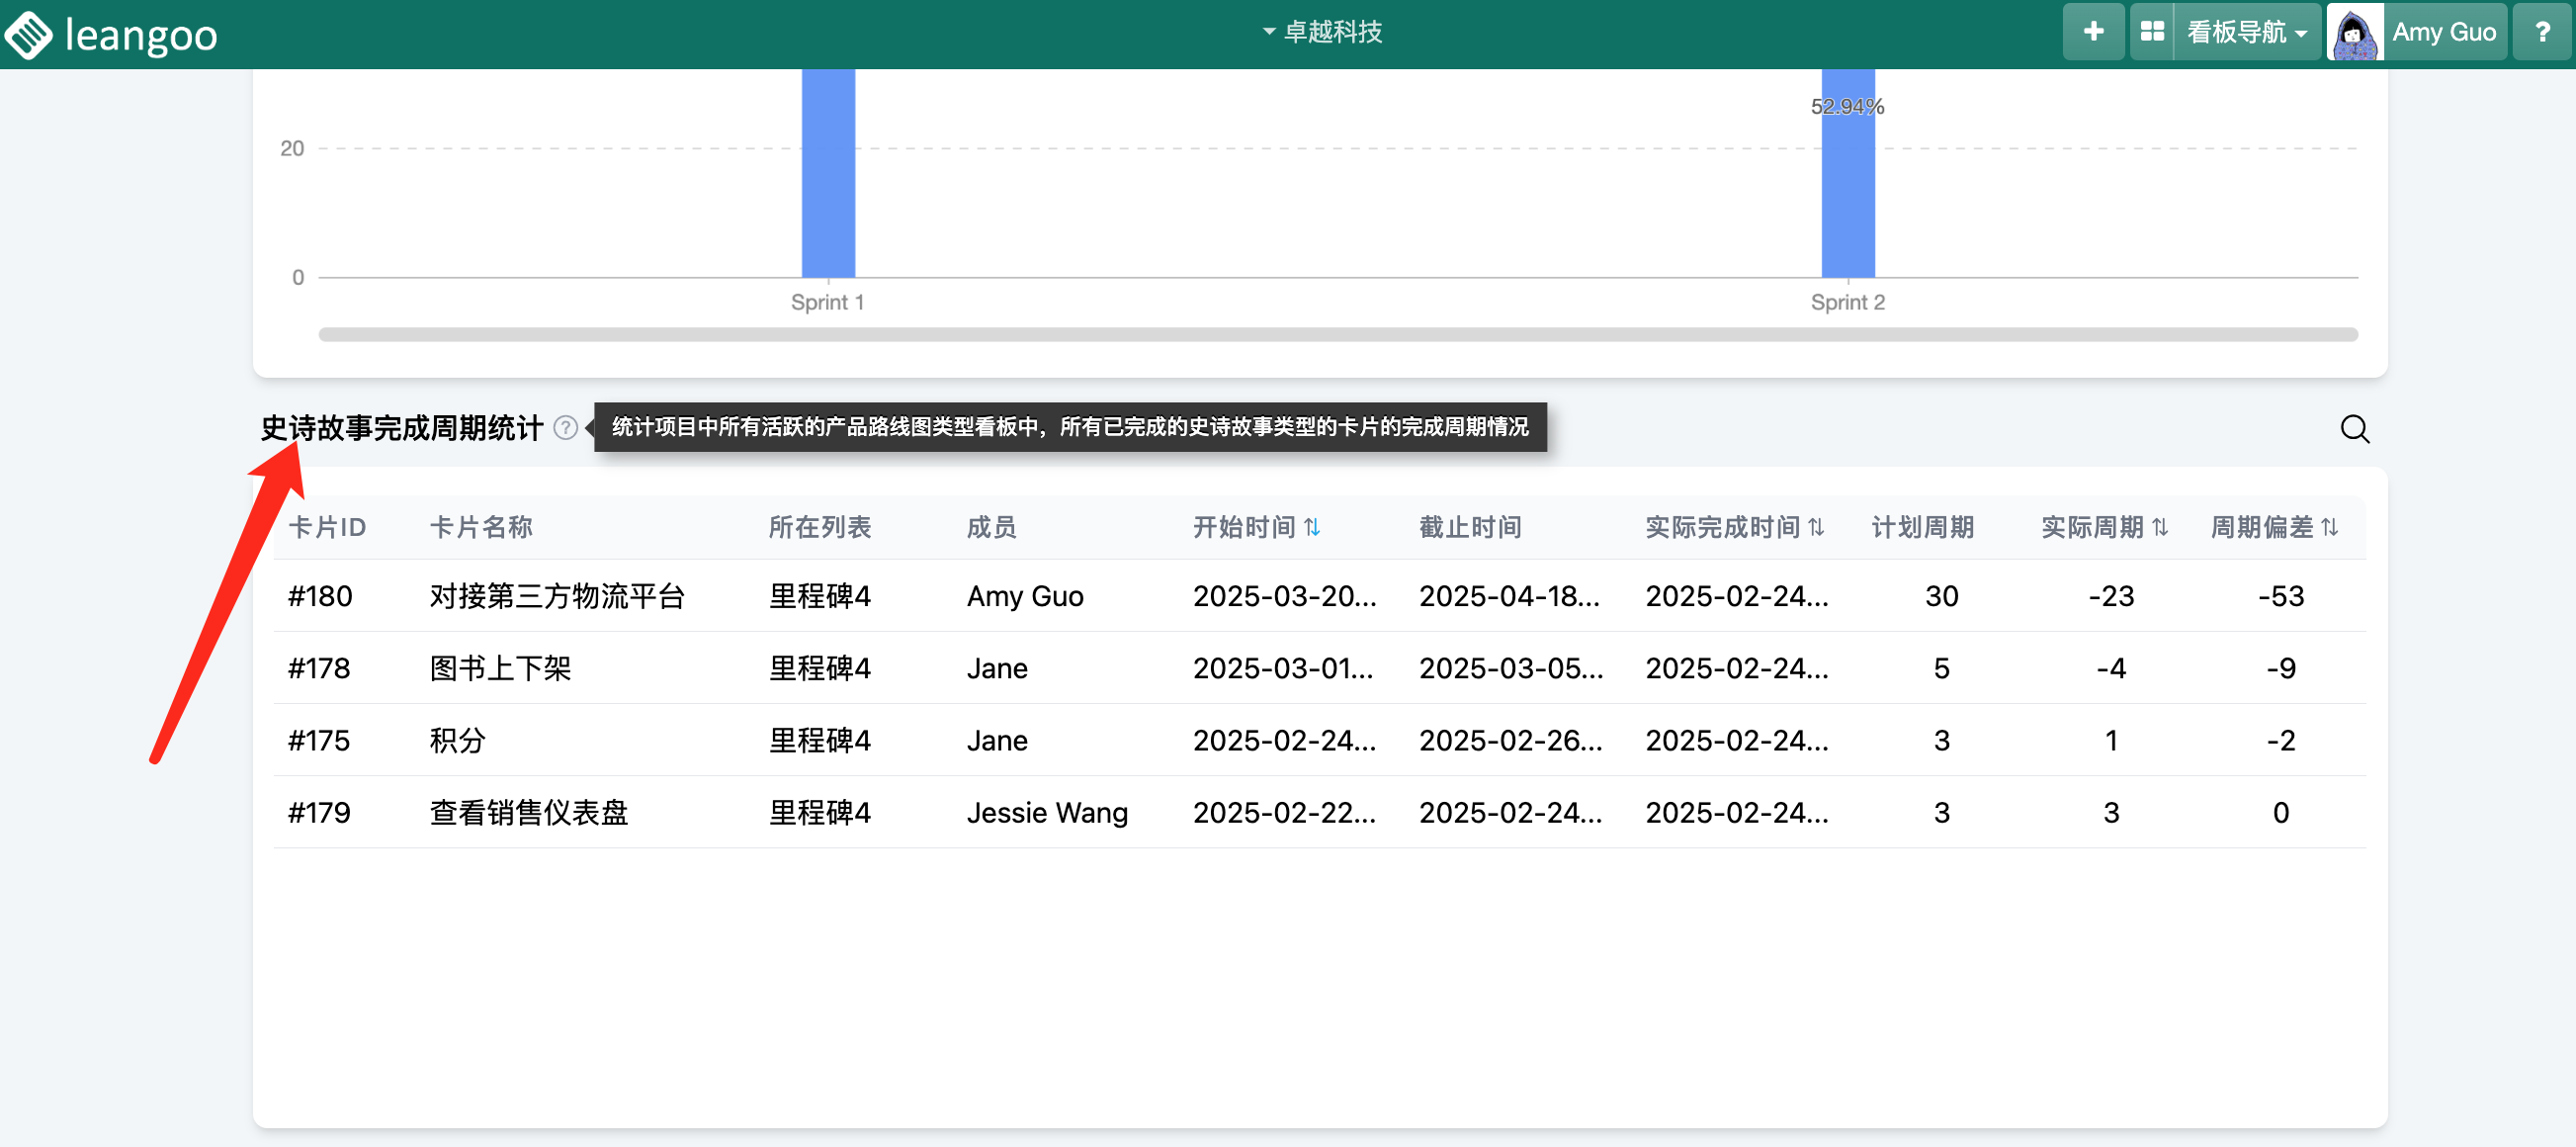2576x1147 pixels.
Task: Open the Amy Guo user menu
Action: pyautogui.click(x=2443, y=32)
